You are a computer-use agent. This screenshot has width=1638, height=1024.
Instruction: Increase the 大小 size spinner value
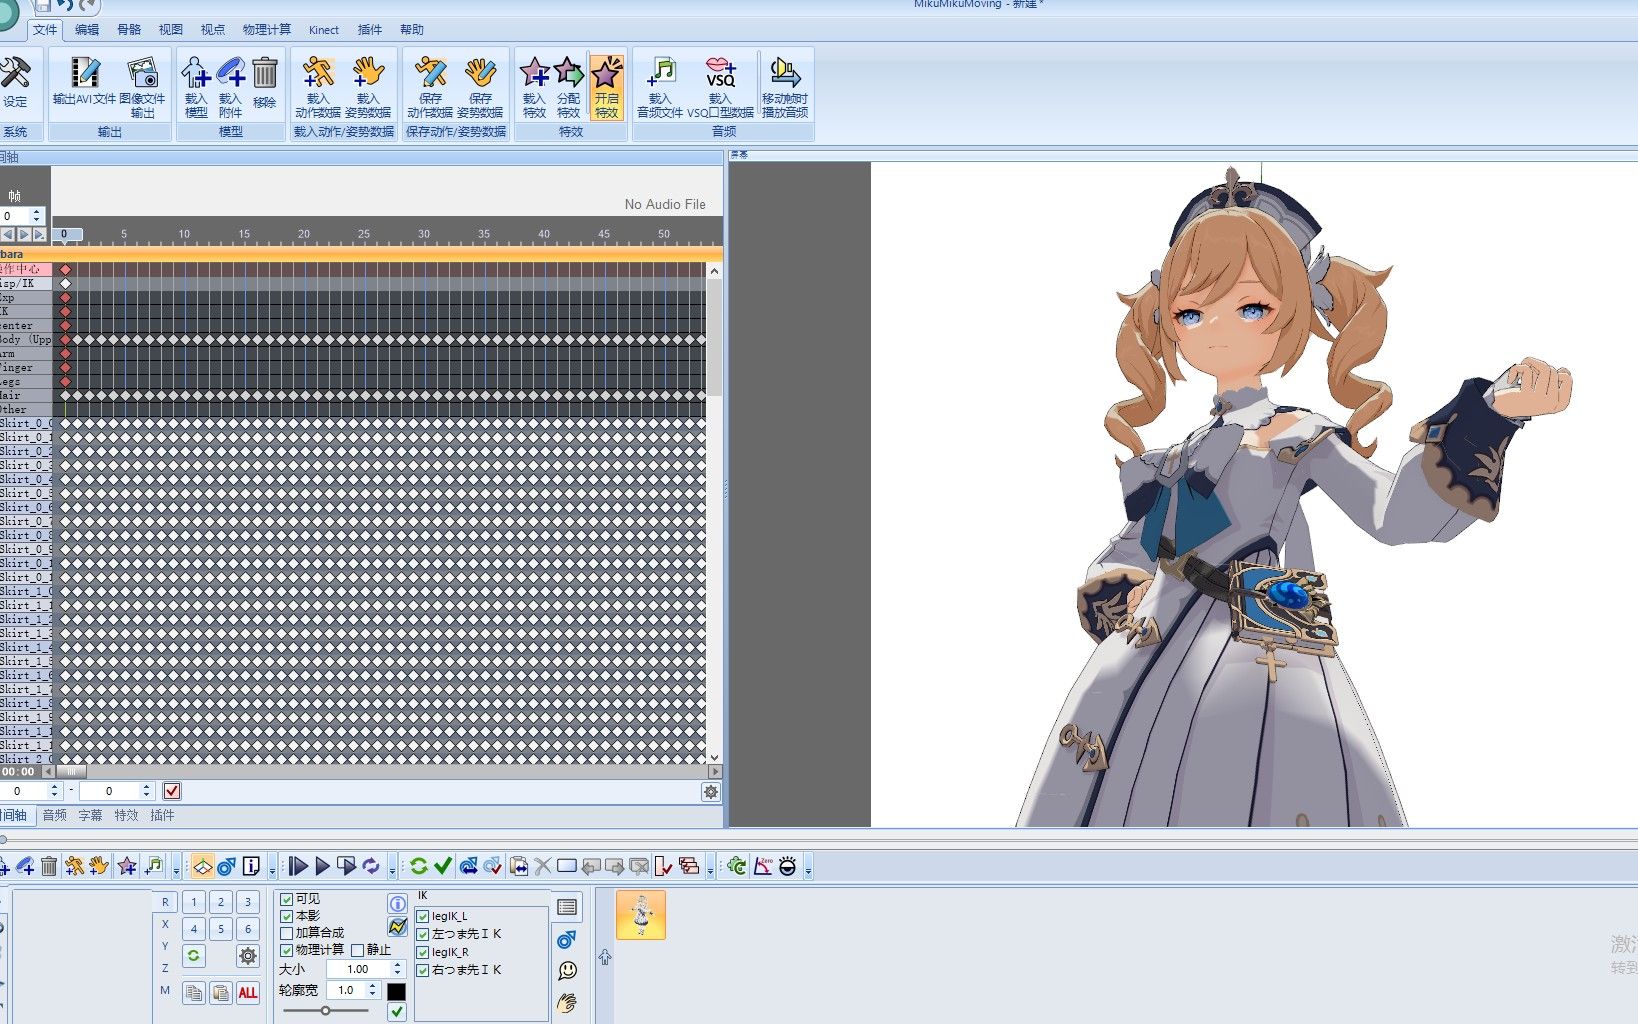coord(397,965)
